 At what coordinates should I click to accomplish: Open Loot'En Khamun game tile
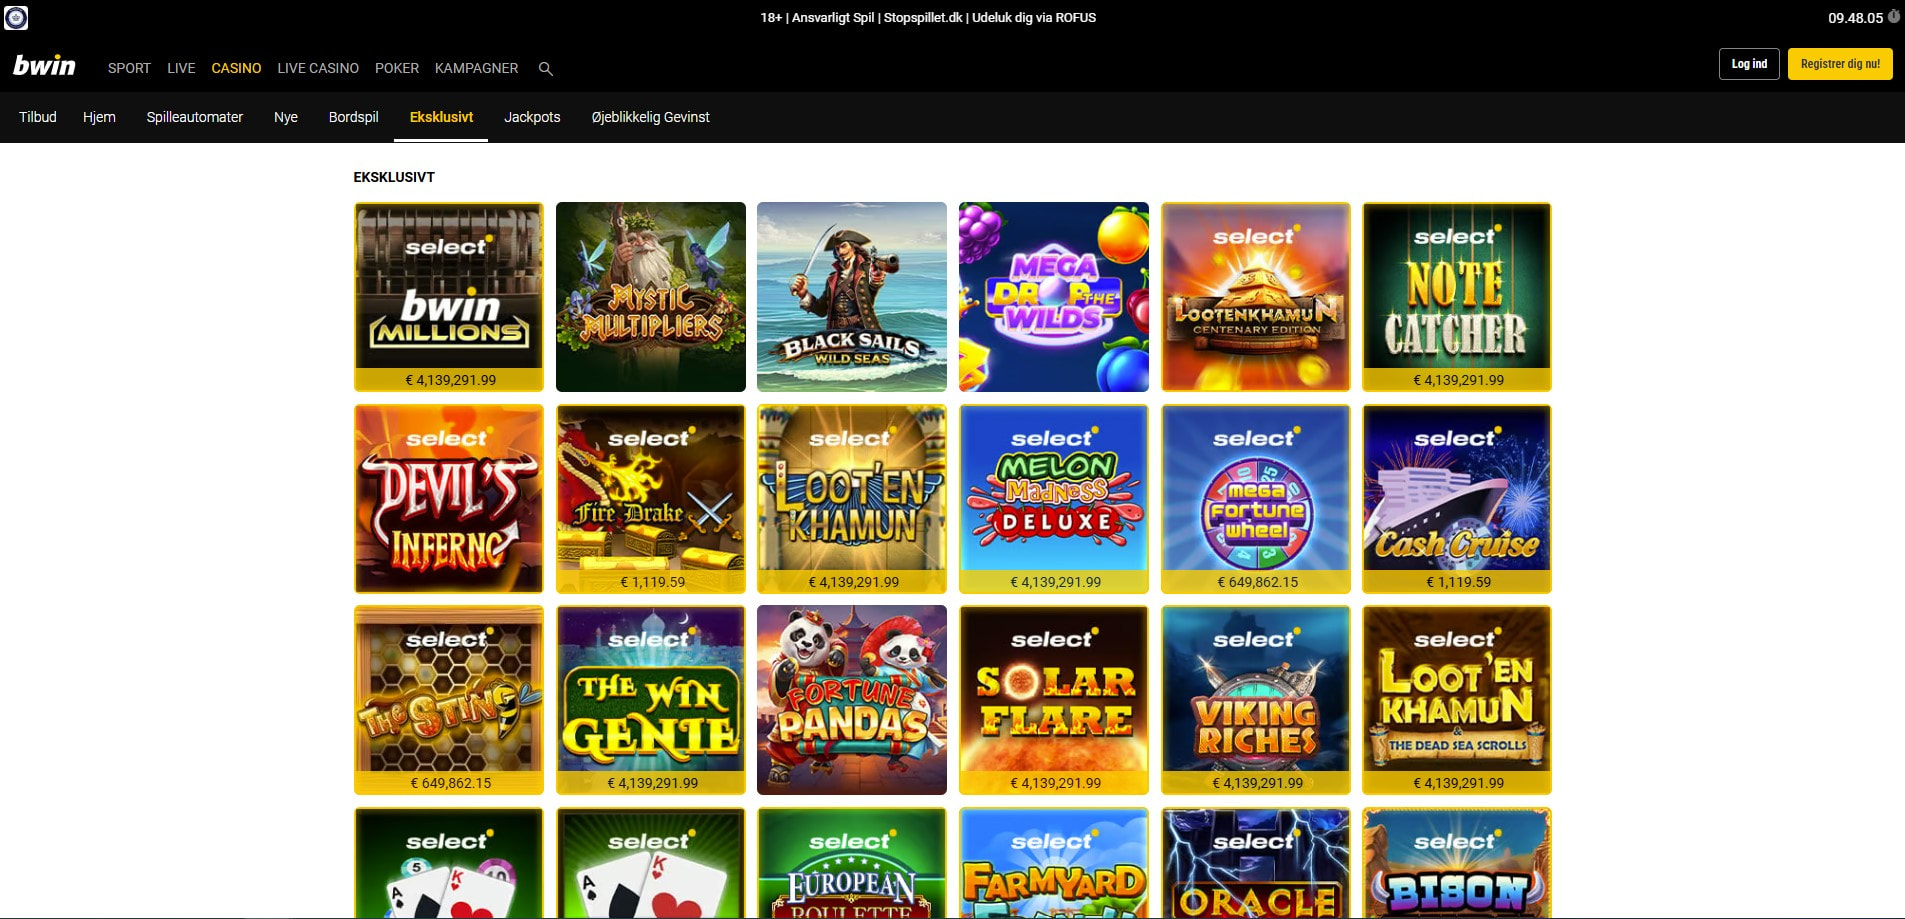[852, 499]
